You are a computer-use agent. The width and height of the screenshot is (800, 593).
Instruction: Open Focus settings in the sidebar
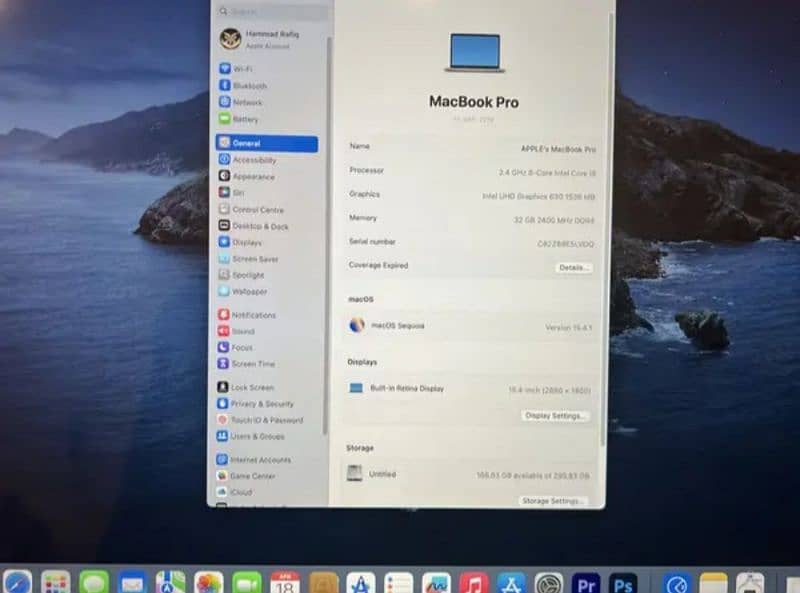(235, 348)
